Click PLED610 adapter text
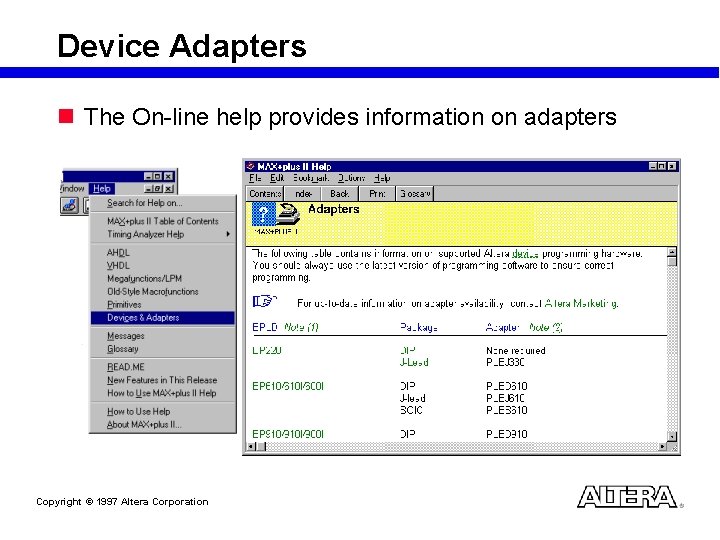Image resolution: width=720 pixels, height=540 pixels. tap(506, 387)
